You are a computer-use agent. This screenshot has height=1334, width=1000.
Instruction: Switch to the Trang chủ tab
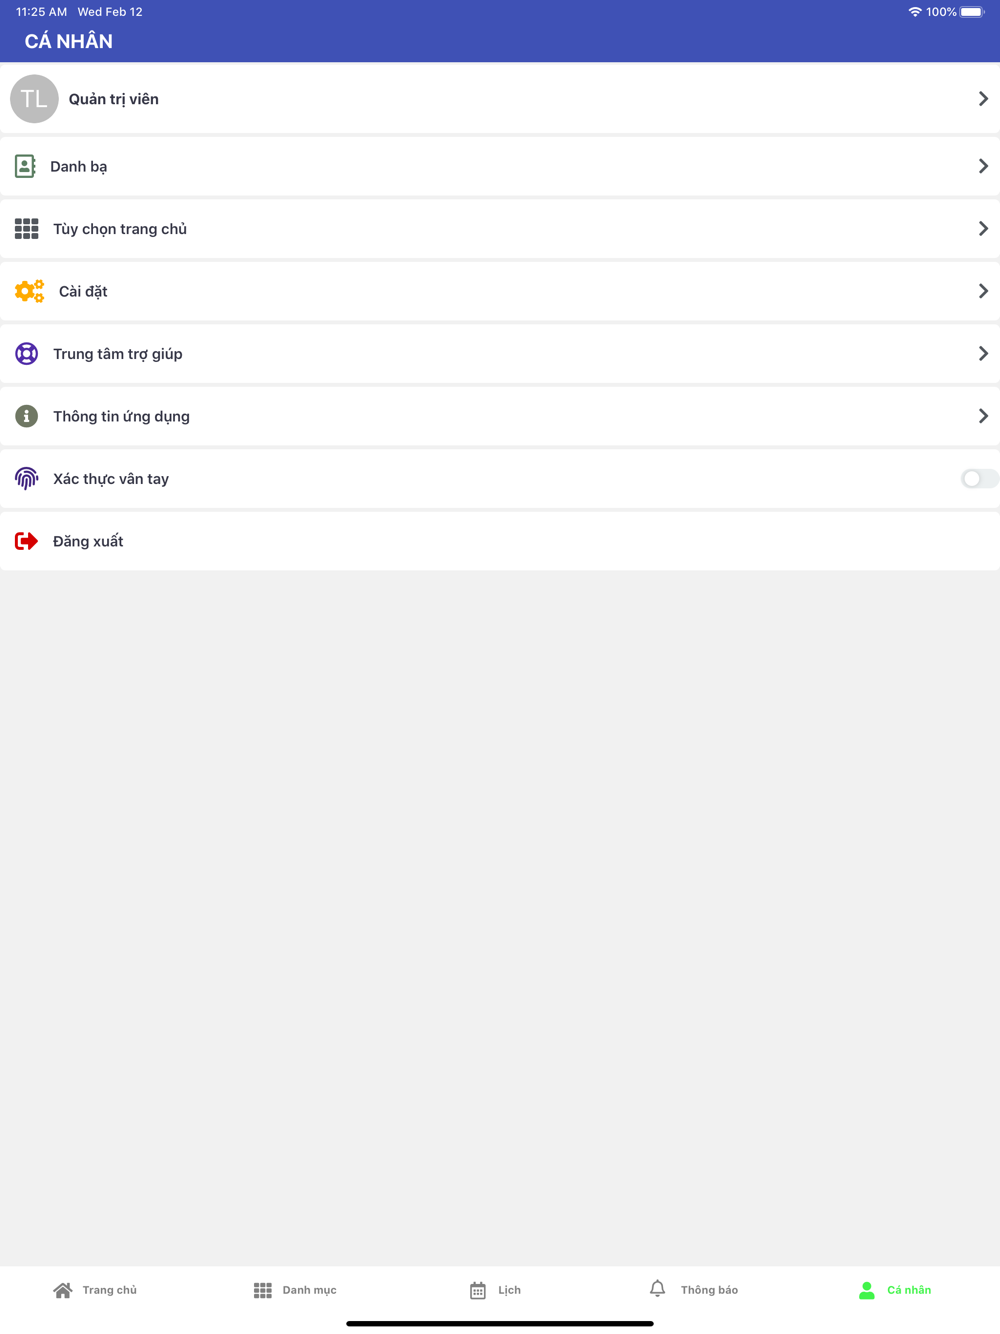coord(95,1290)
